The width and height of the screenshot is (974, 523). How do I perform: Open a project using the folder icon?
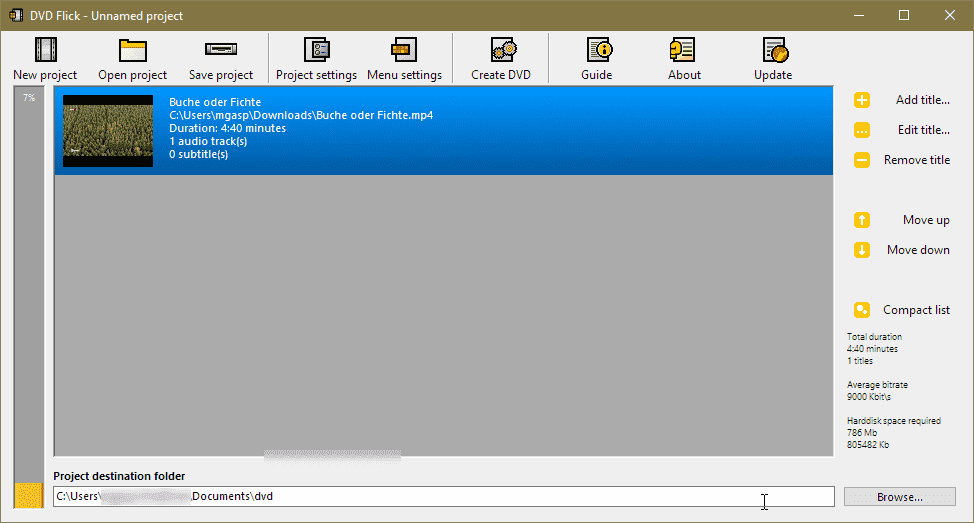132,49
